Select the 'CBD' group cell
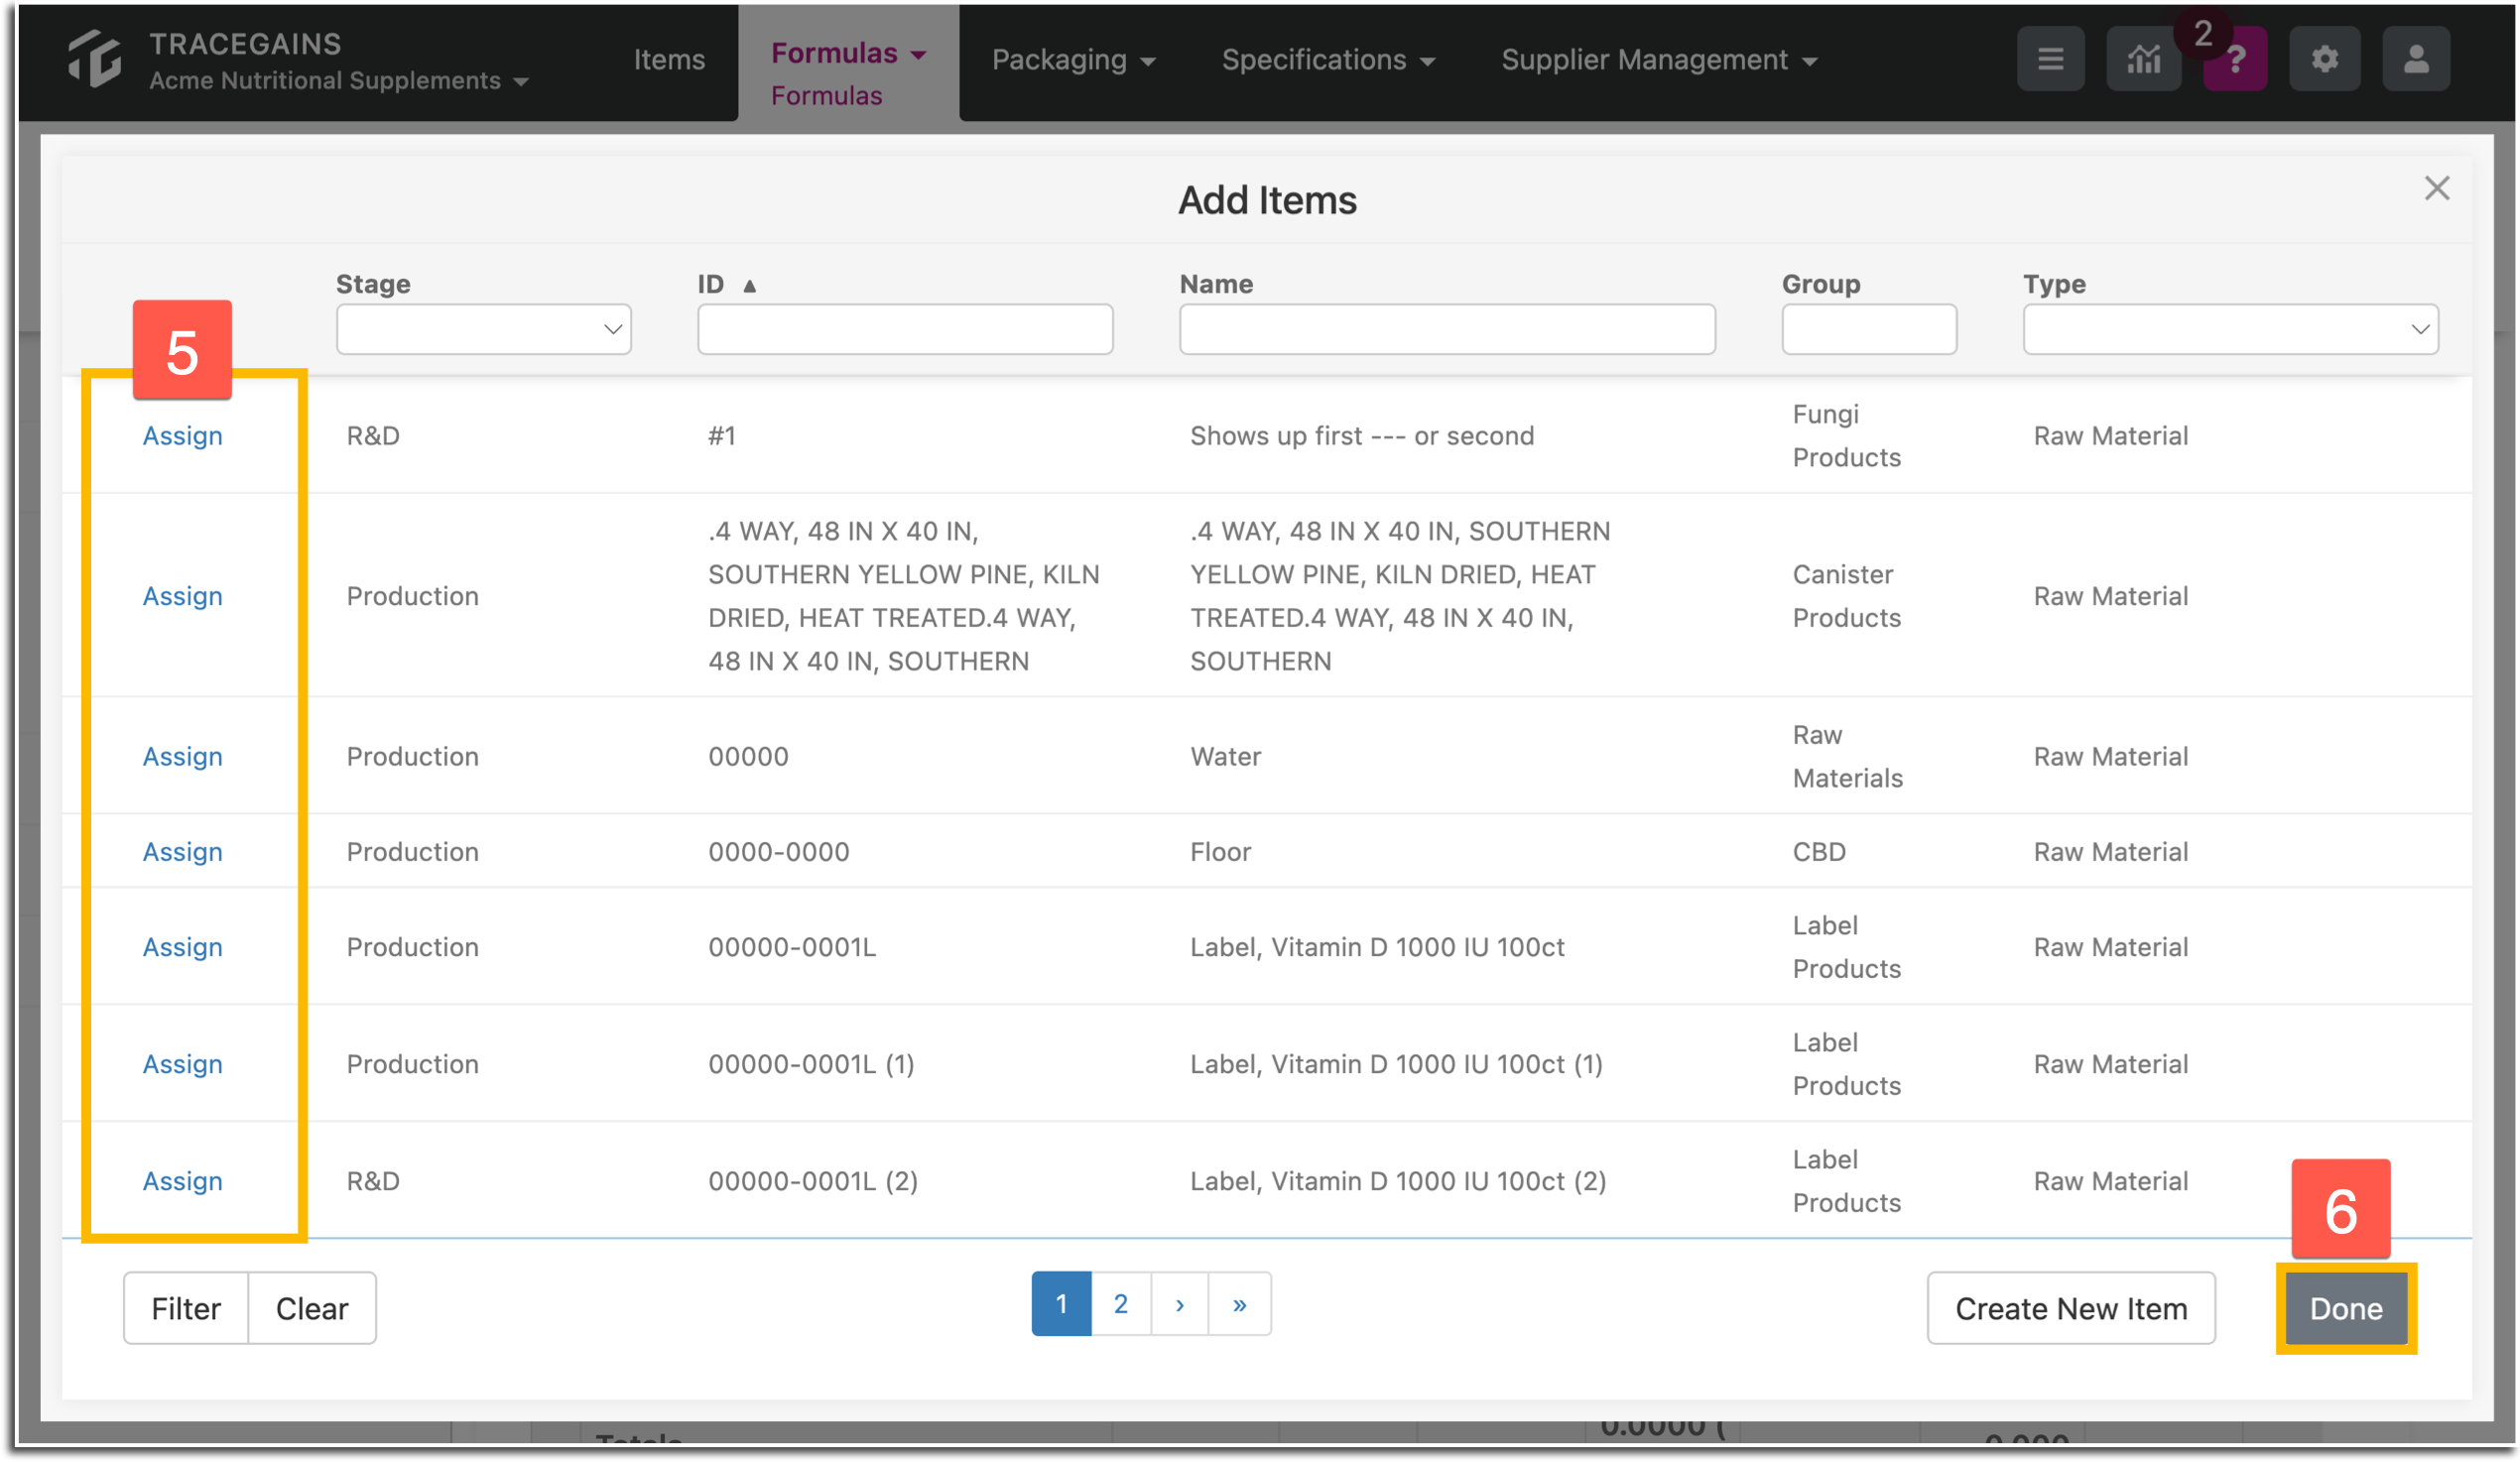Viewport: 2520px width, 1462px height. (1819, 852)
